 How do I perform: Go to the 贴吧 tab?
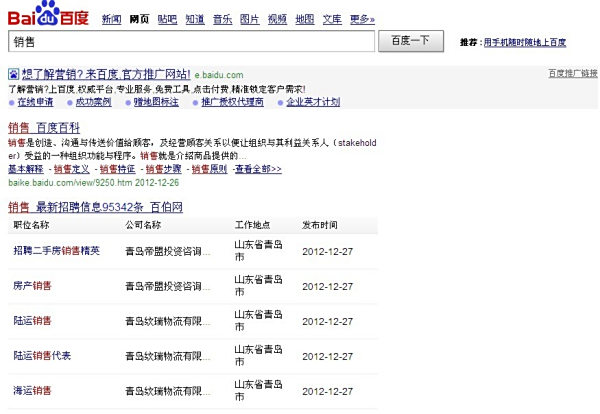(167, 19)
